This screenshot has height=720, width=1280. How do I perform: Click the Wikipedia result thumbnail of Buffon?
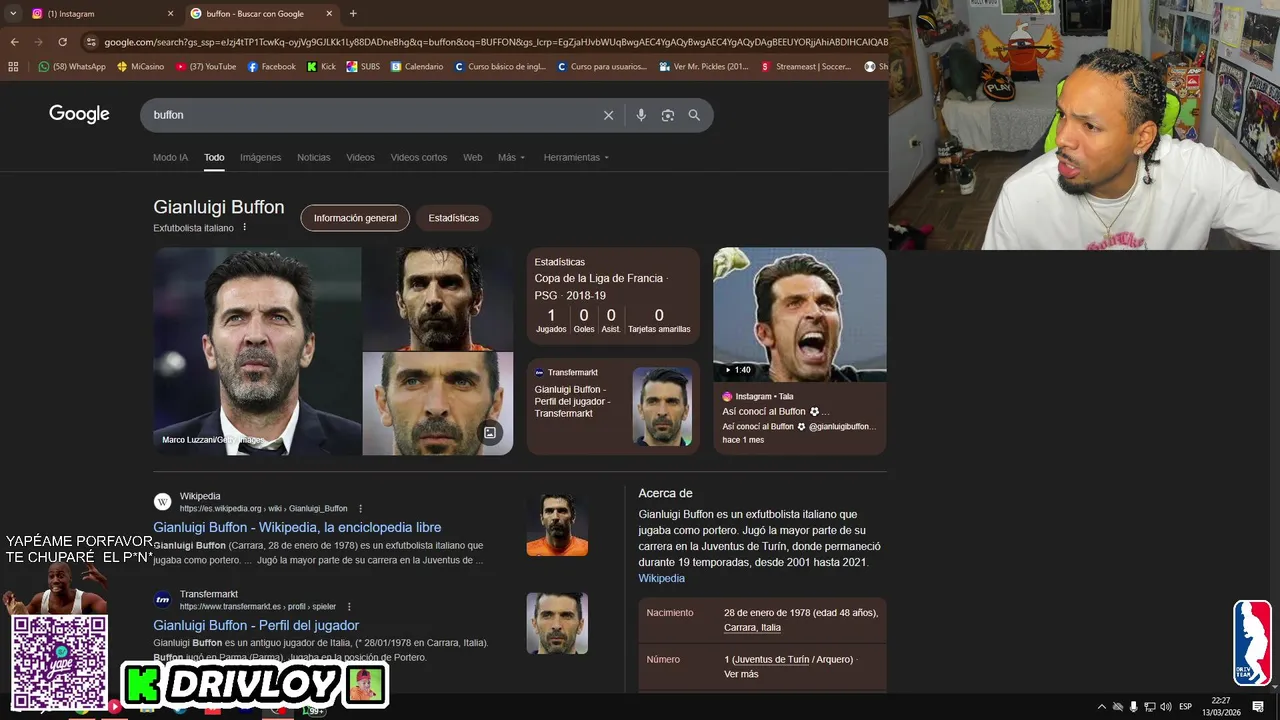[x=557, y=525]
